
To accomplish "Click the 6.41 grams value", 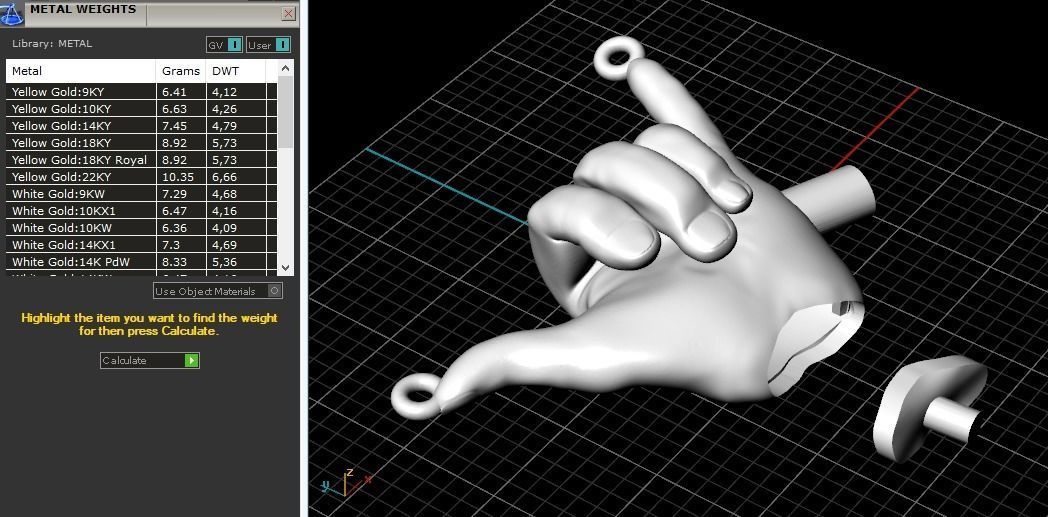I will [174, 92].
